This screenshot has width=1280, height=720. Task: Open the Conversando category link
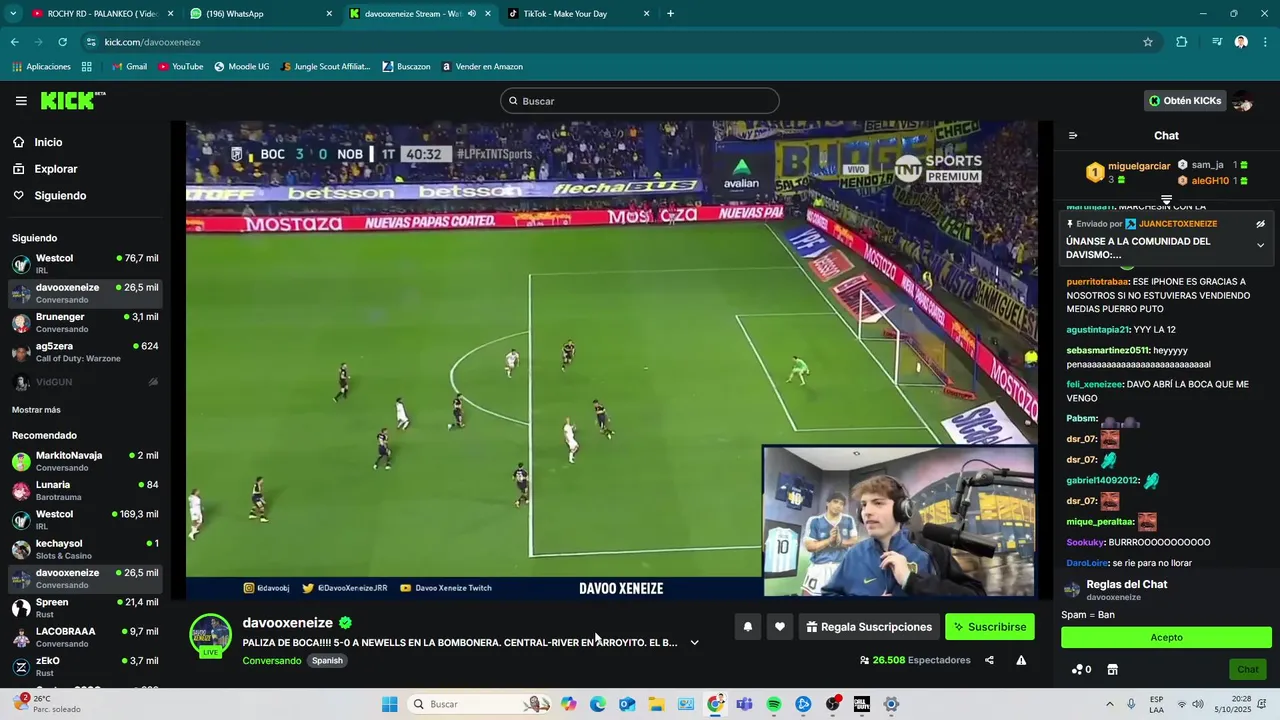(x=271, y=661)
